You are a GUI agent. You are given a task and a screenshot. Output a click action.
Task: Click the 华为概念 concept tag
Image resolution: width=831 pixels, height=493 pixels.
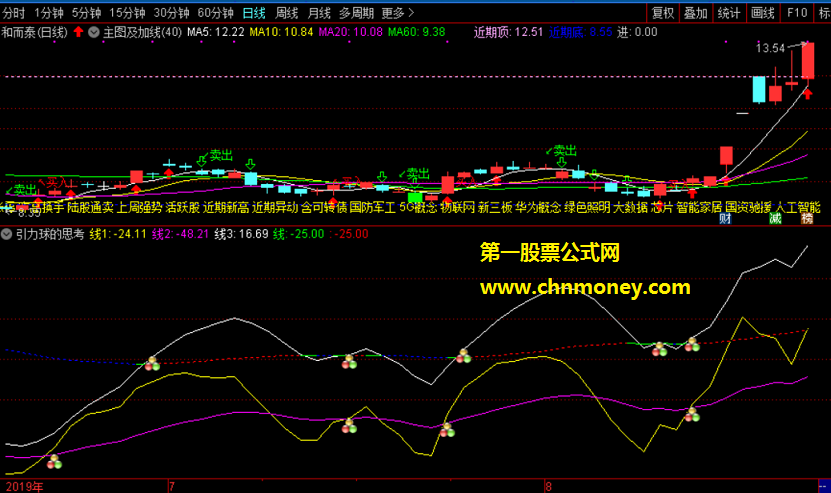(x=538, y=207)
